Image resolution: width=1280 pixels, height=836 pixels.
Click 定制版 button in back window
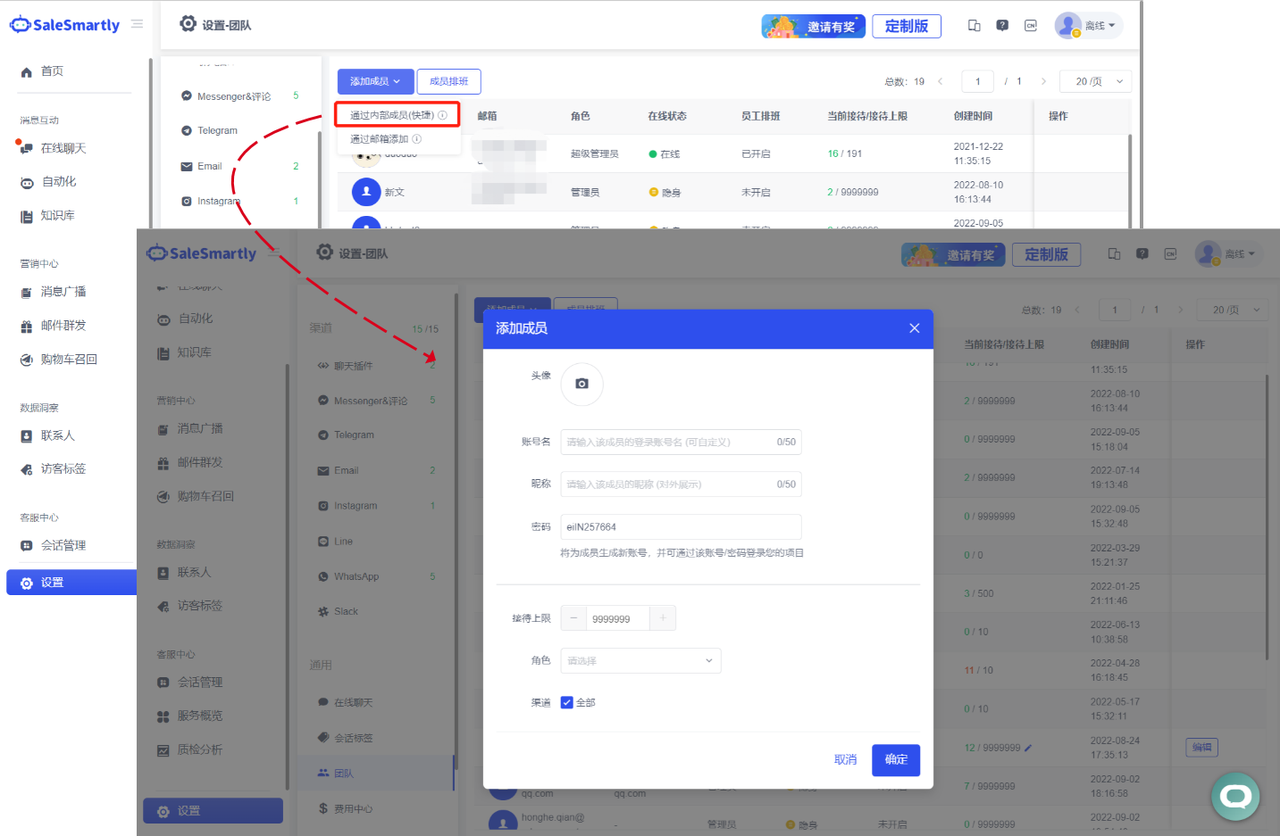pyautogui.click(x=906, y=26)
